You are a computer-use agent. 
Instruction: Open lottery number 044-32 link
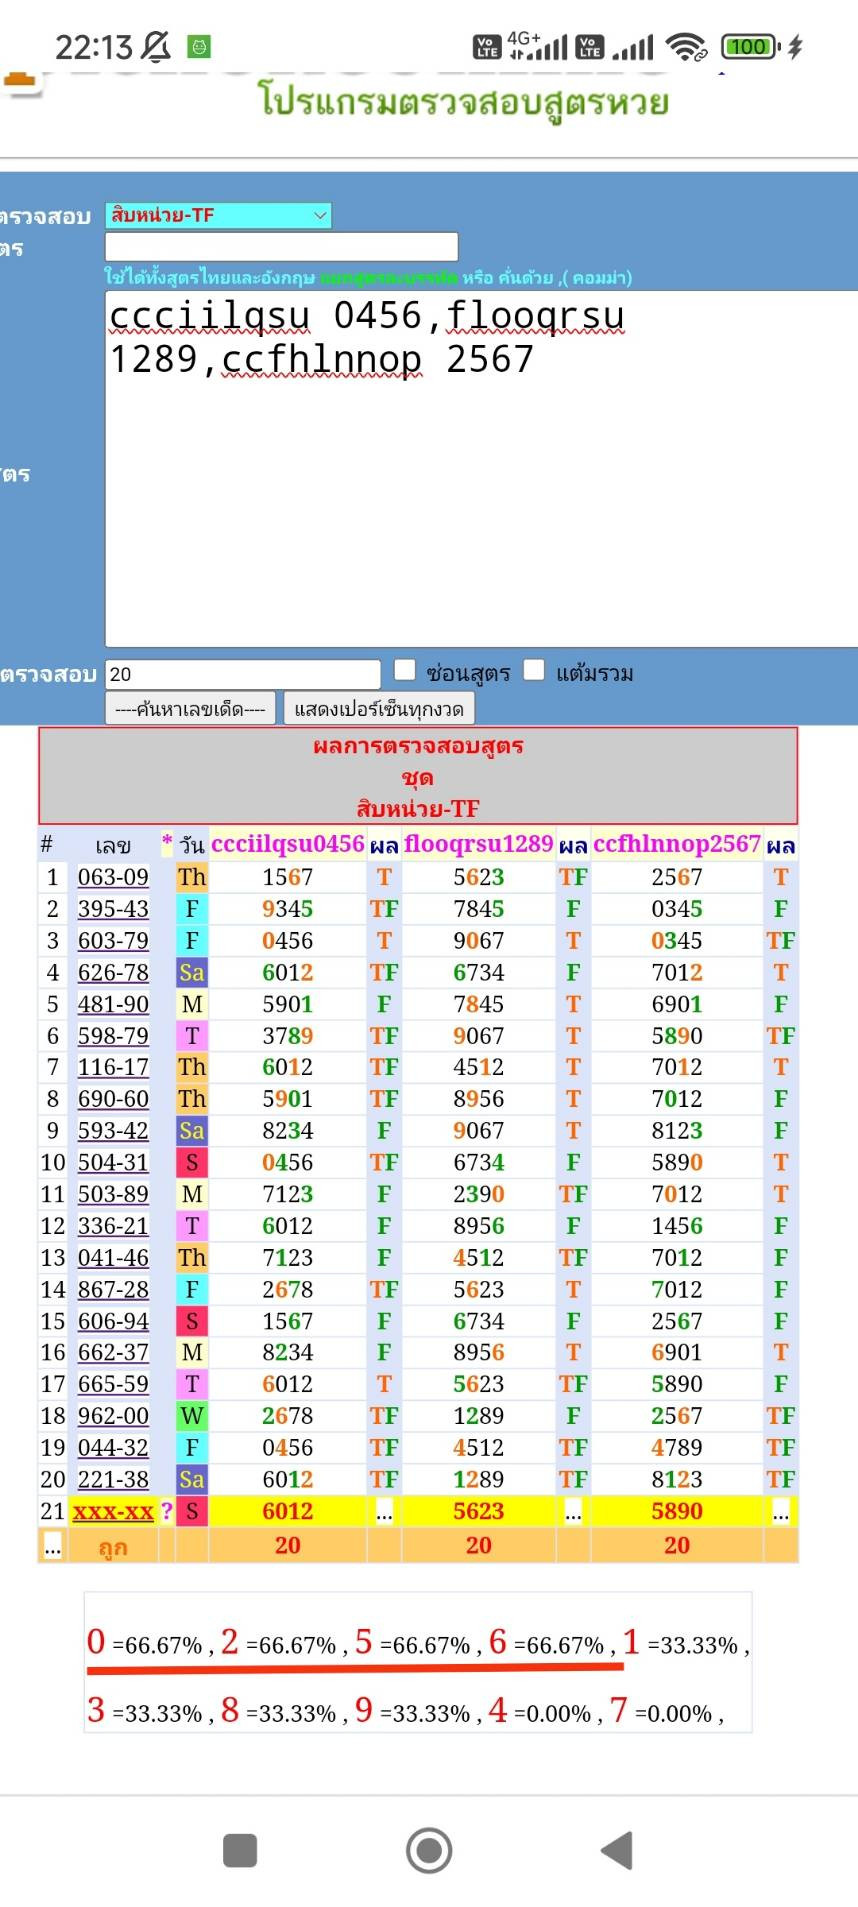point(113,1447)
